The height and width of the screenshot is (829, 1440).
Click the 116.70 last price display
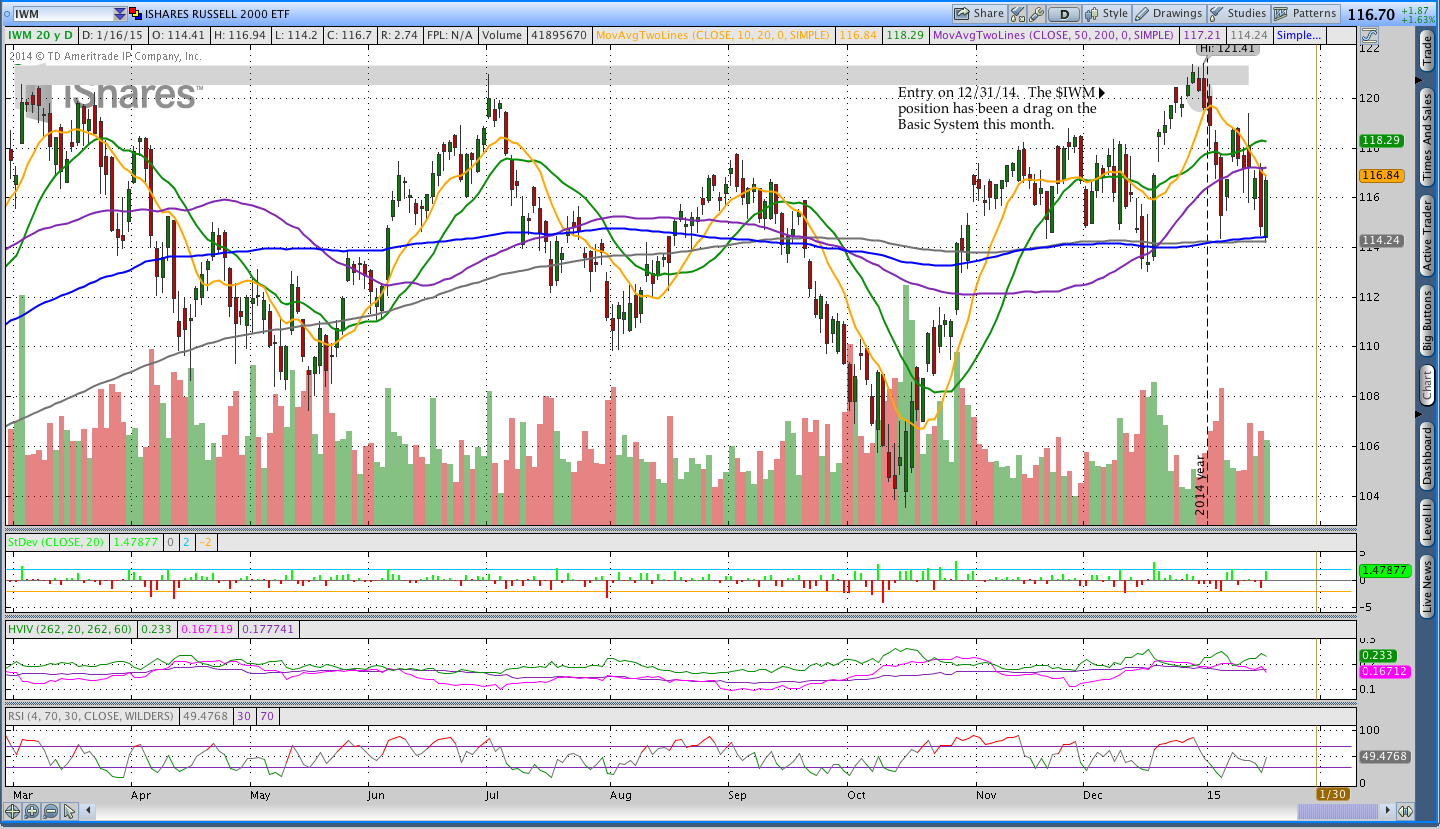1370,15
